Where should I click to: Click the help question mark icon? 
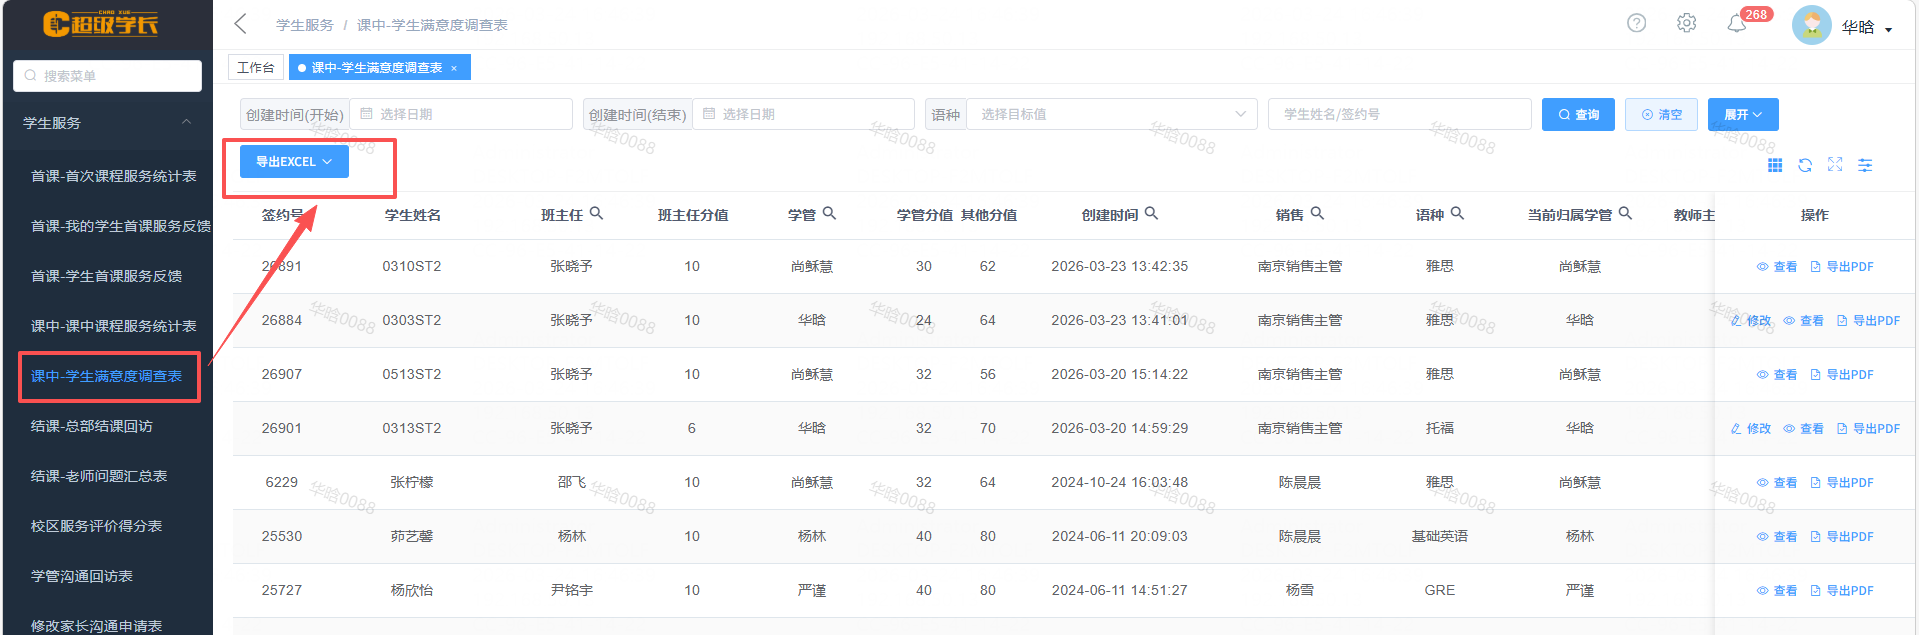pos(1636,23)
